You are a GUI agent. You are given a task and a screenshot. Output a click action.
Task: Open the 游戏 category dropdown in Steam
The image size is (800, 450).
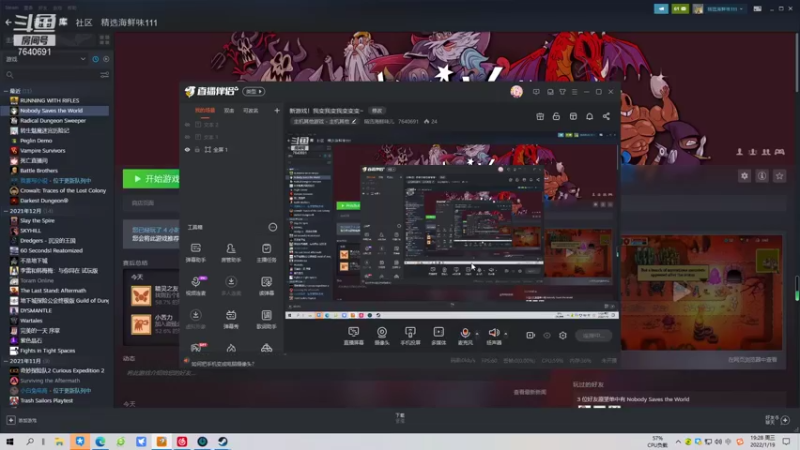click(46, 59)
